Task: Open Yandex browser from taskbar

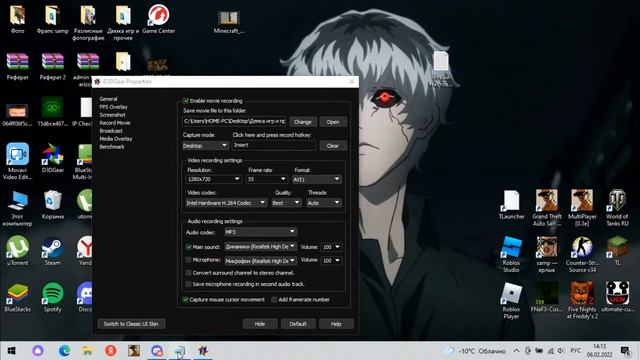Action: [x=111, y=351]
